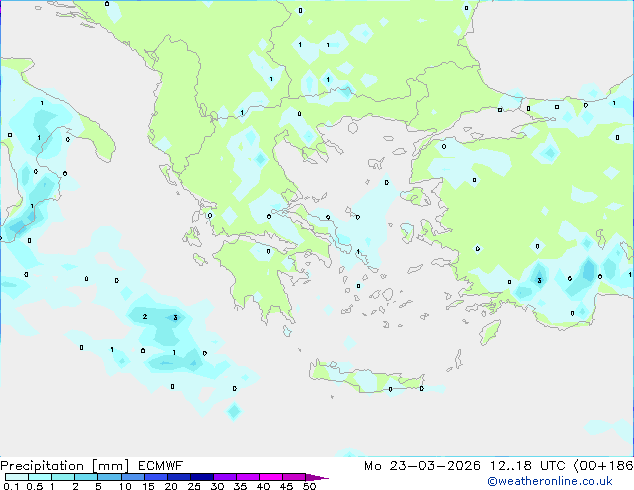Click the 'Precipitation [mm]' title text
Screen dimensions: 634x490
pyautogui.click(x=65, y=466)
